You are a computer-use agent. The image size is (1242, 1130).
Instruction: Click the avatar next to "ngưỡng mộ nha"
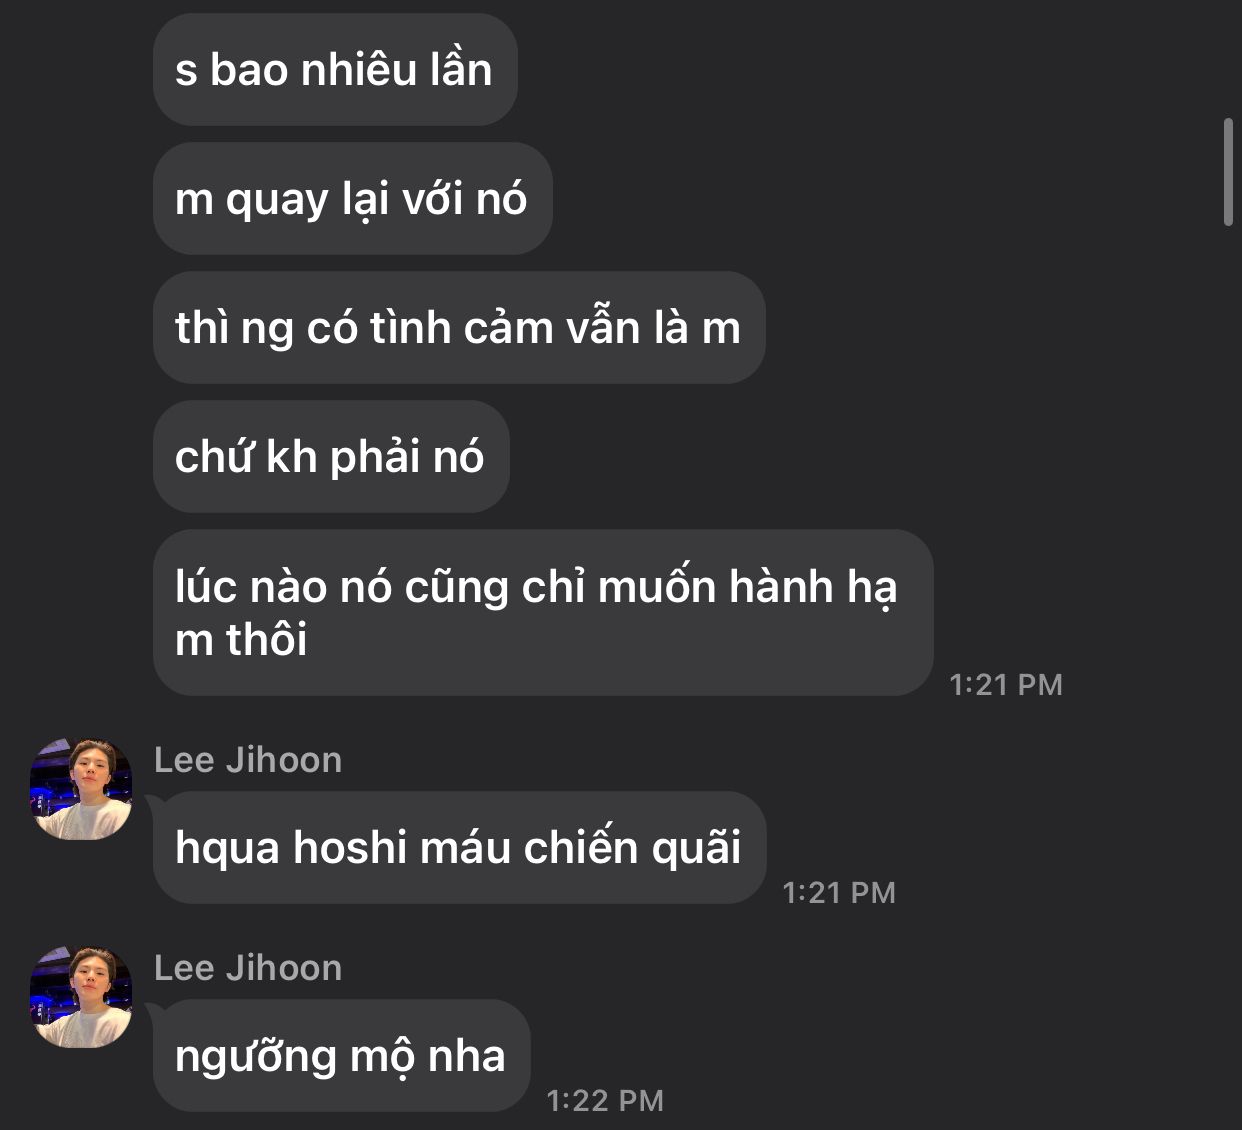pyautogui.click(x=81, y=997)
